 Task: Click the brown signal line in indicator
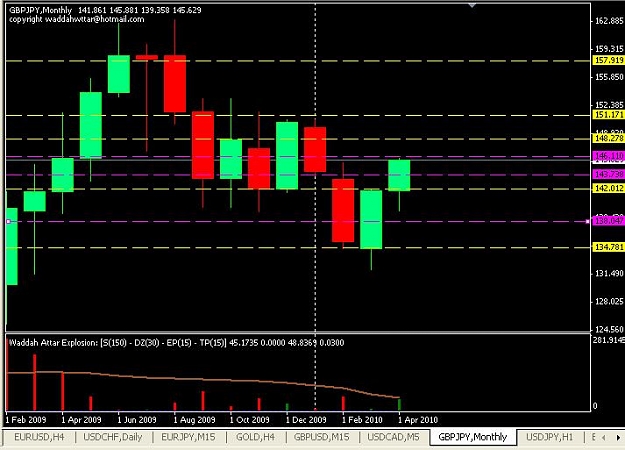[x=203, y=379]
